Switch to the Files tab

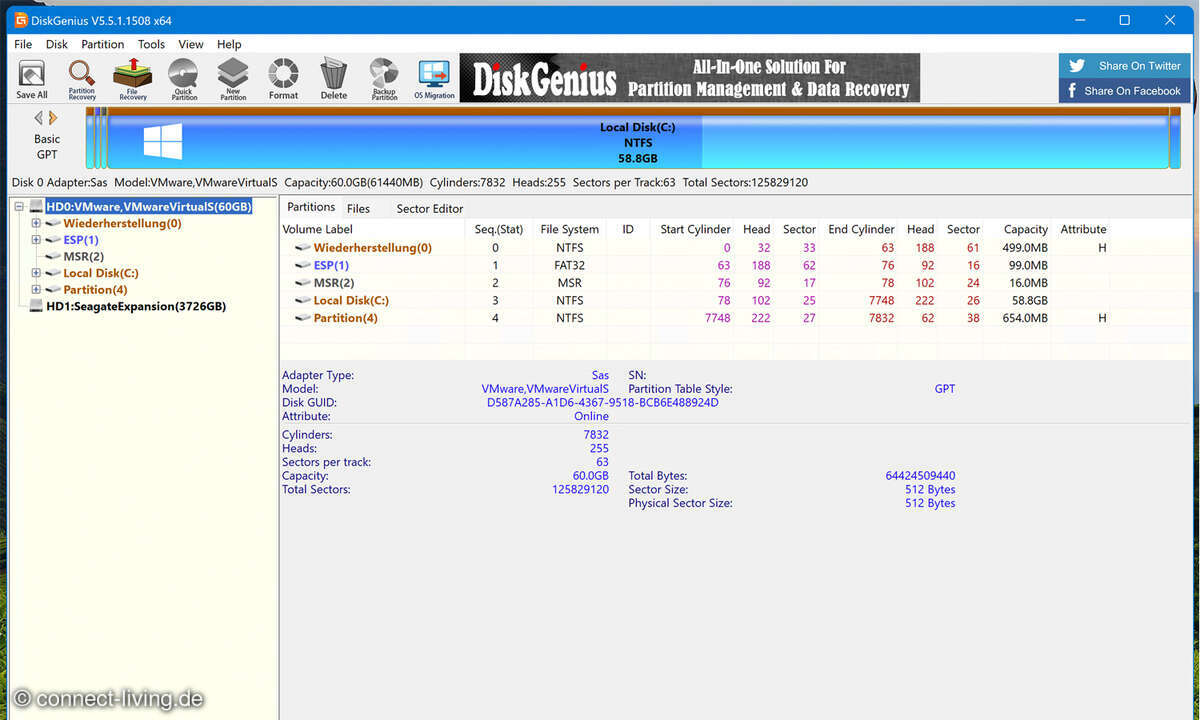point(358,208)
